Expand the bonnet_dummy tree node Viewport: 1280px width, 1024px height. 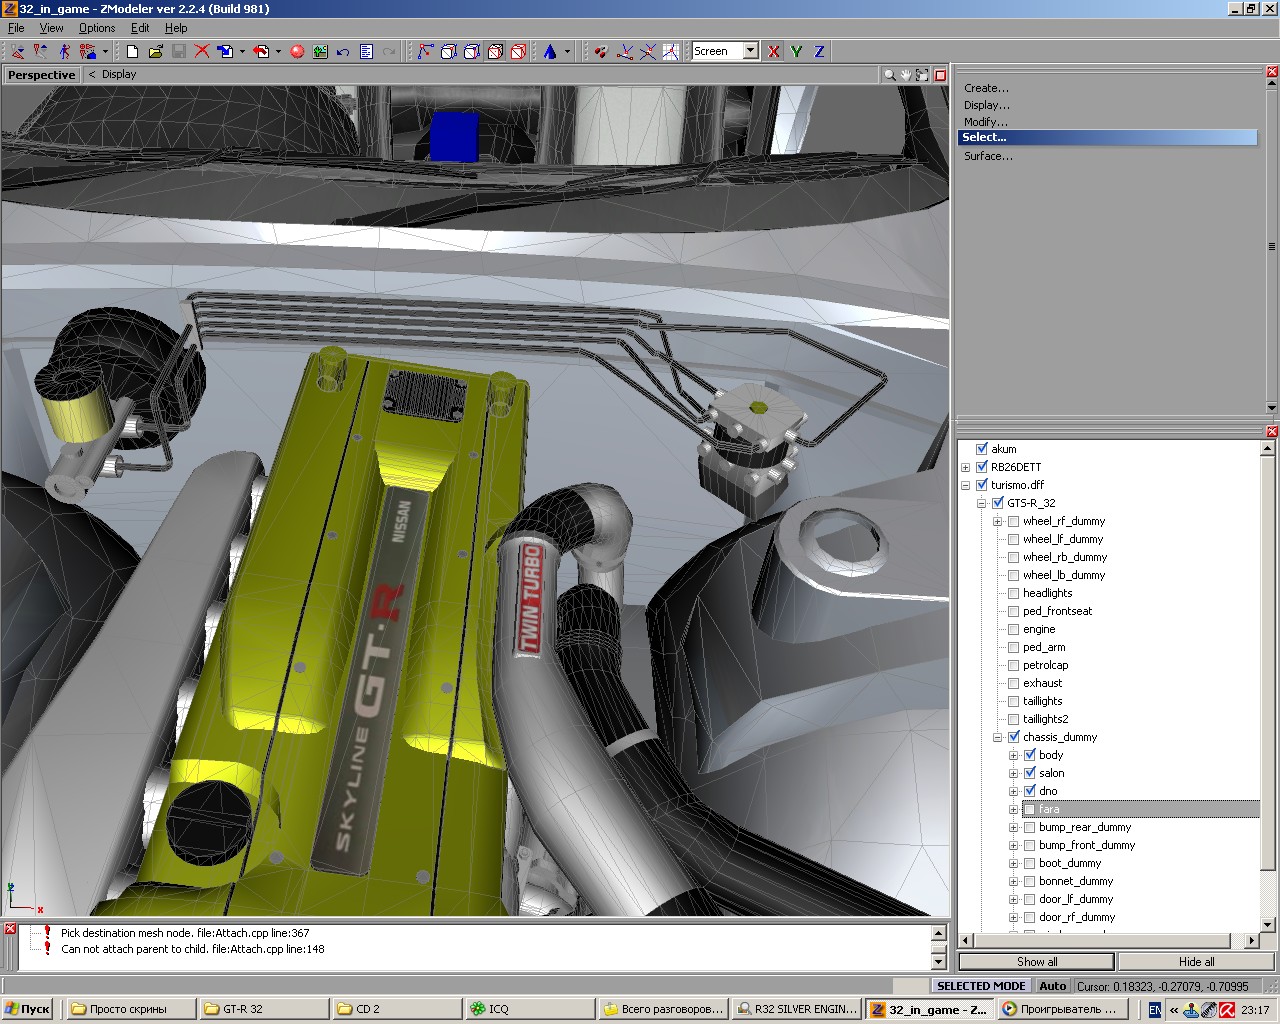point(1014,881)
